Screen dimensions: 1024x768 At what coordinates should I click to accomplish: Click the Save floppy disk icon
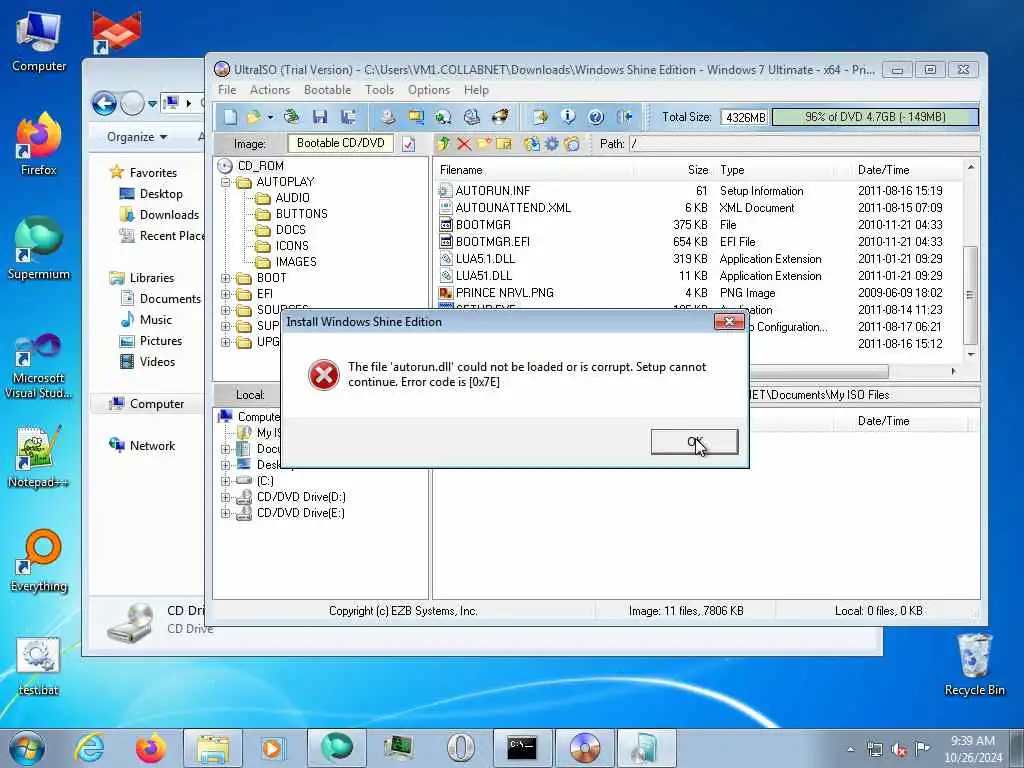point(320,117)
